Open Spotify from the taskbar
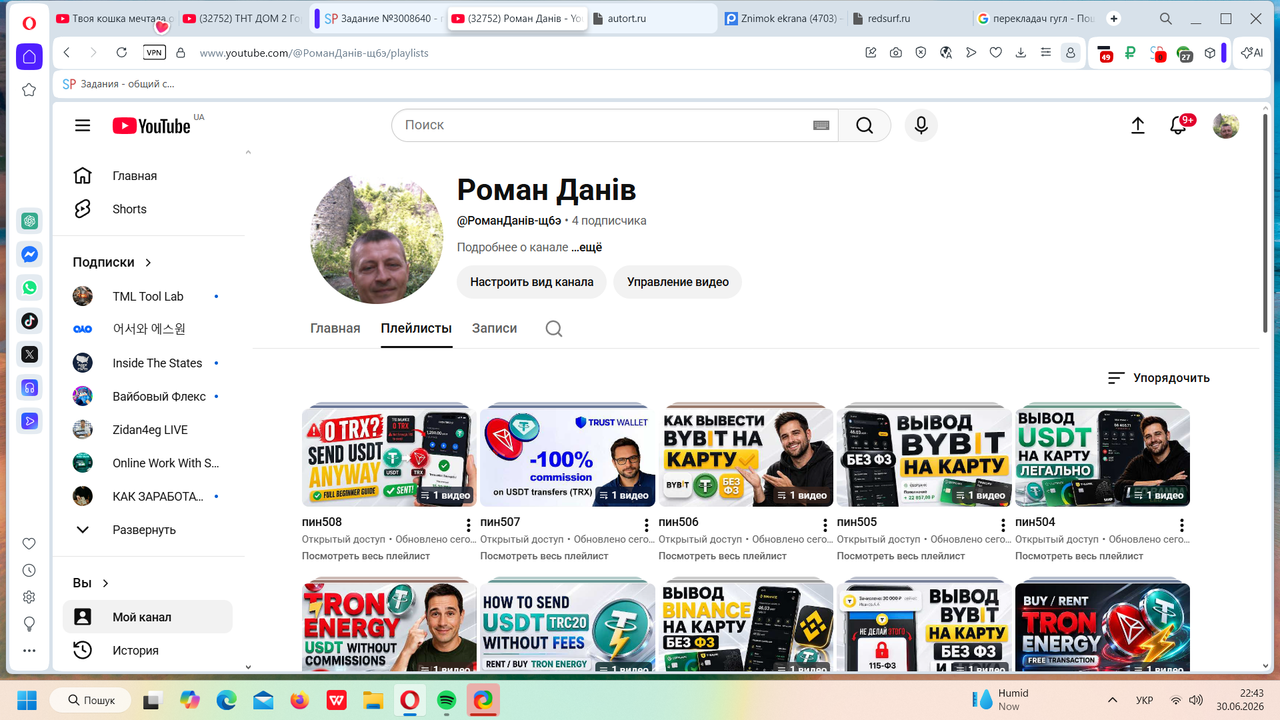Viewport: 1280px width, 720px height. pos(447,700)
